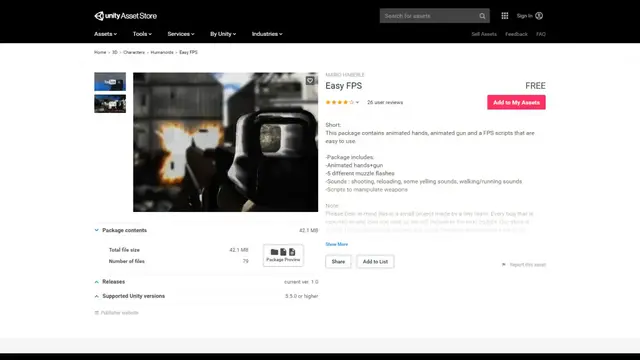
Task: Click the main Easy FPS preview image
Action: tap(225, 142)
